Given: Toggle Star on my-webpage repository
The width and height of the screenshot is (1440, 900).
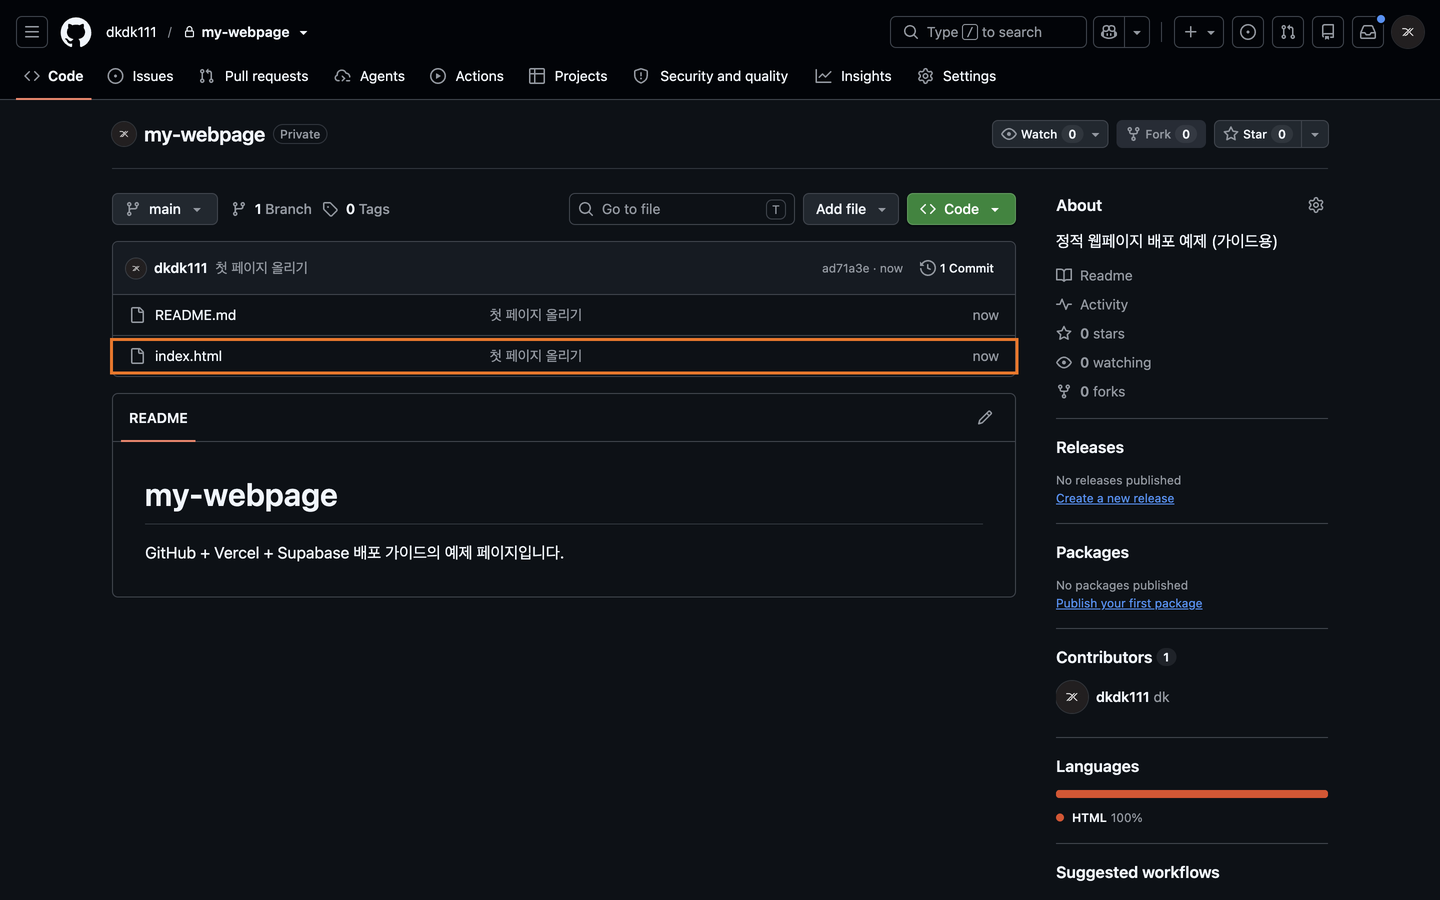Looking at the screenshot, I should pyautogui.click(x=1257, y=134).
